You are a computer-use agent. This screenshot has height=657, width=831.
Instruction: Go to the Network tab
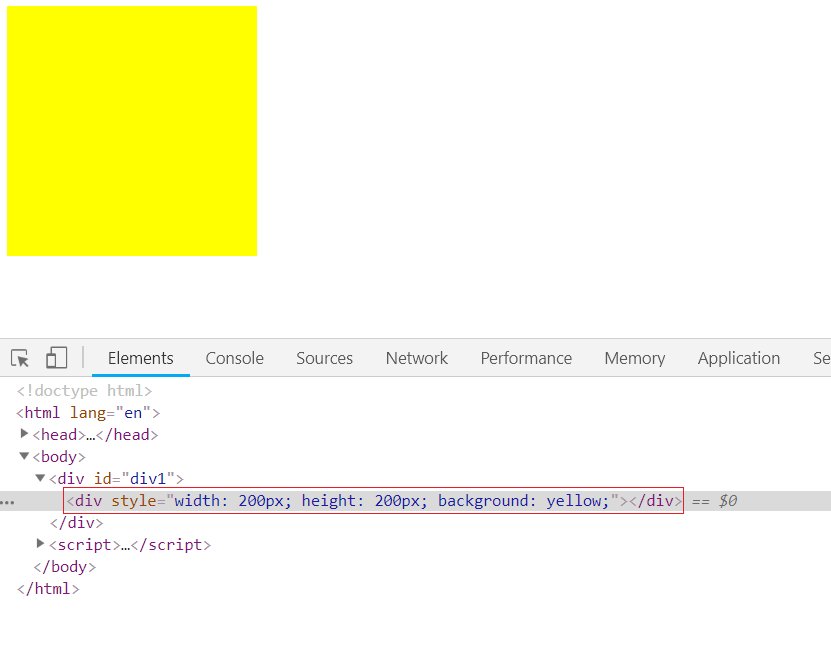[x=416, y=358]
